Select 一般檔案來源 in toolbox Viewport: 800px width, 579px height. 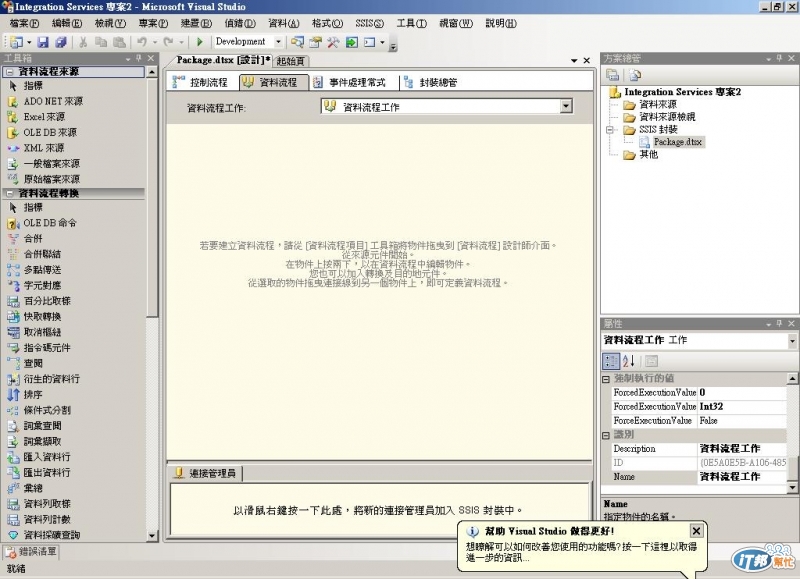[44, 164]
